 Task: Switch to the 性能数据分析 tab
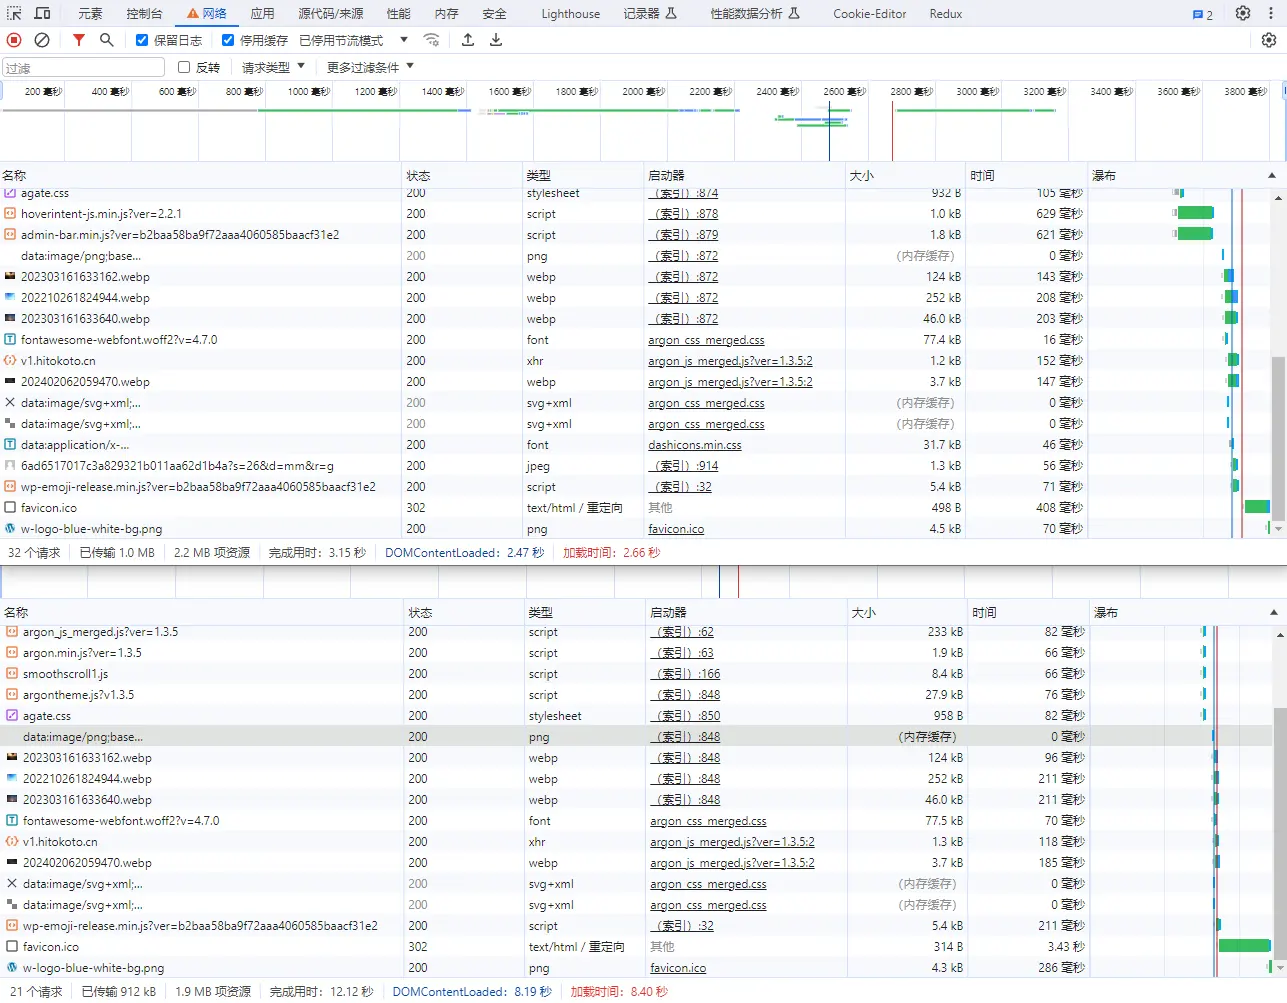click(755, 14)
